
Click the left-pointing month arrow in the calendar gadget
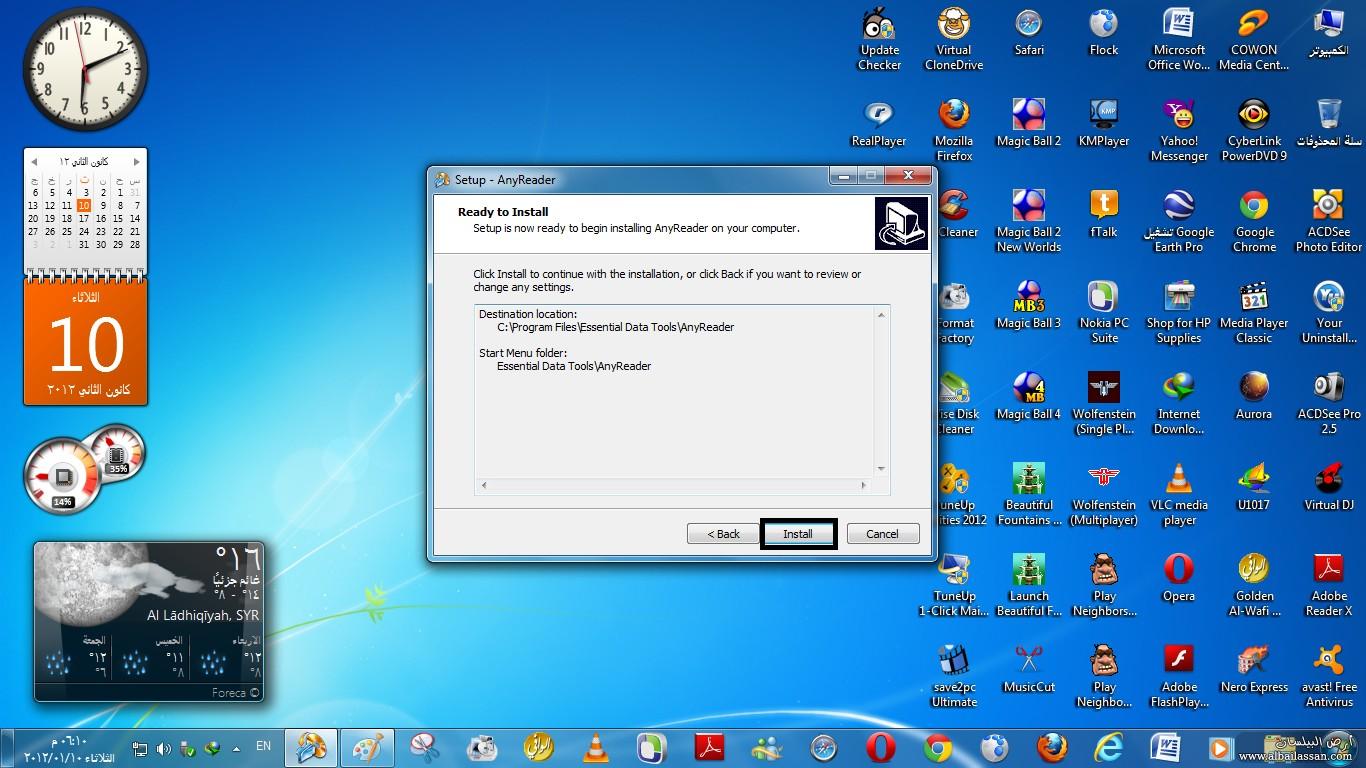coord(34,161)
